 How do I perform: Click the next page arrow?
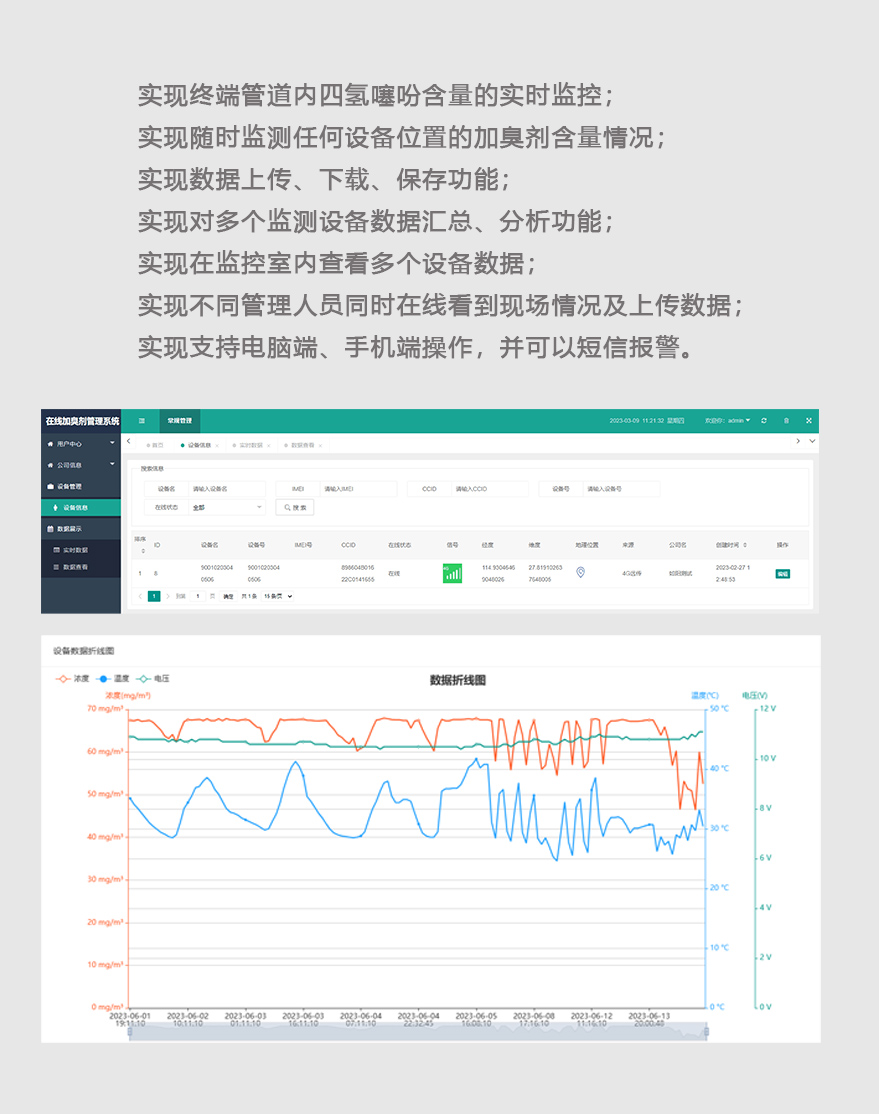pos(168,596)
